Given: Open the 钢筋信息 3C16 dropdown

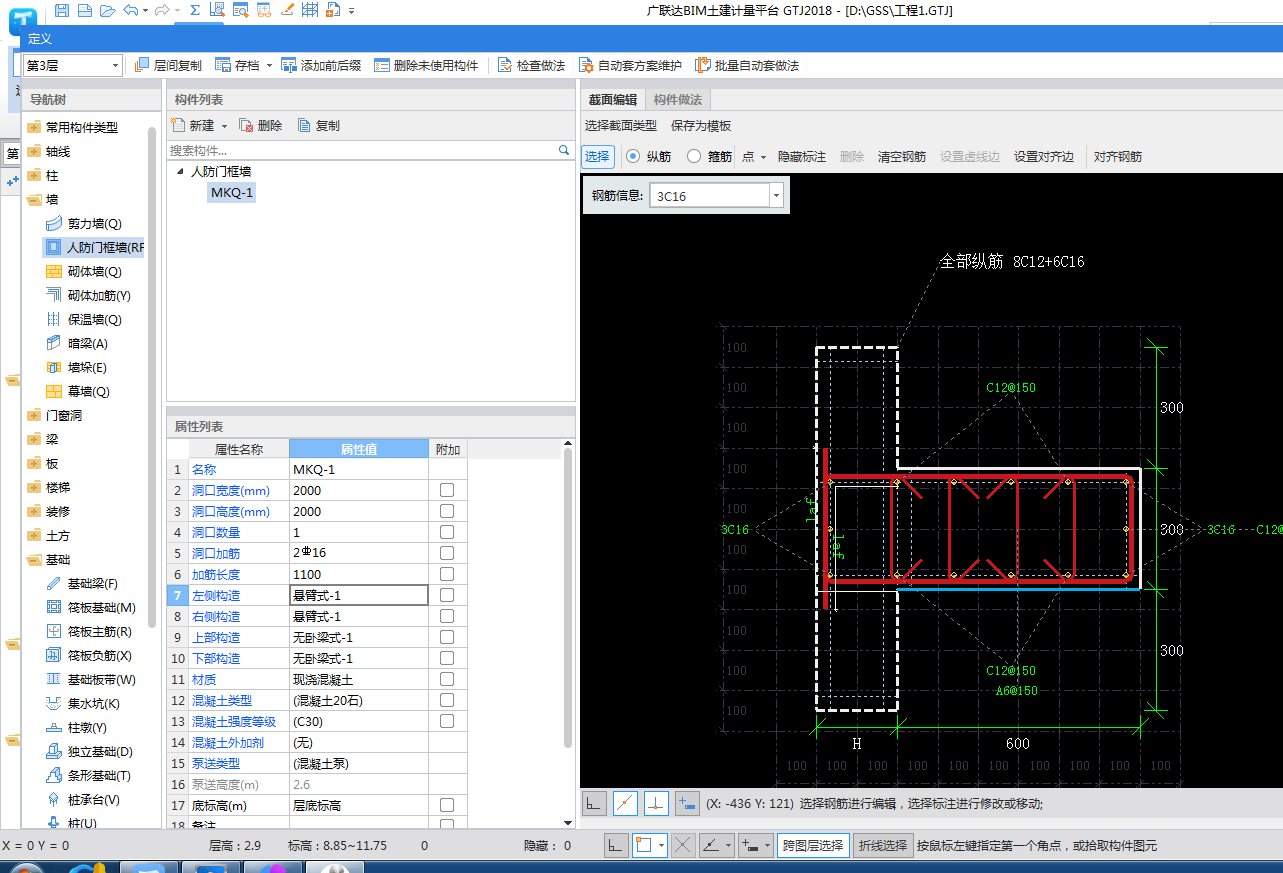Looking at the screenshot, I should coord(775,196).
